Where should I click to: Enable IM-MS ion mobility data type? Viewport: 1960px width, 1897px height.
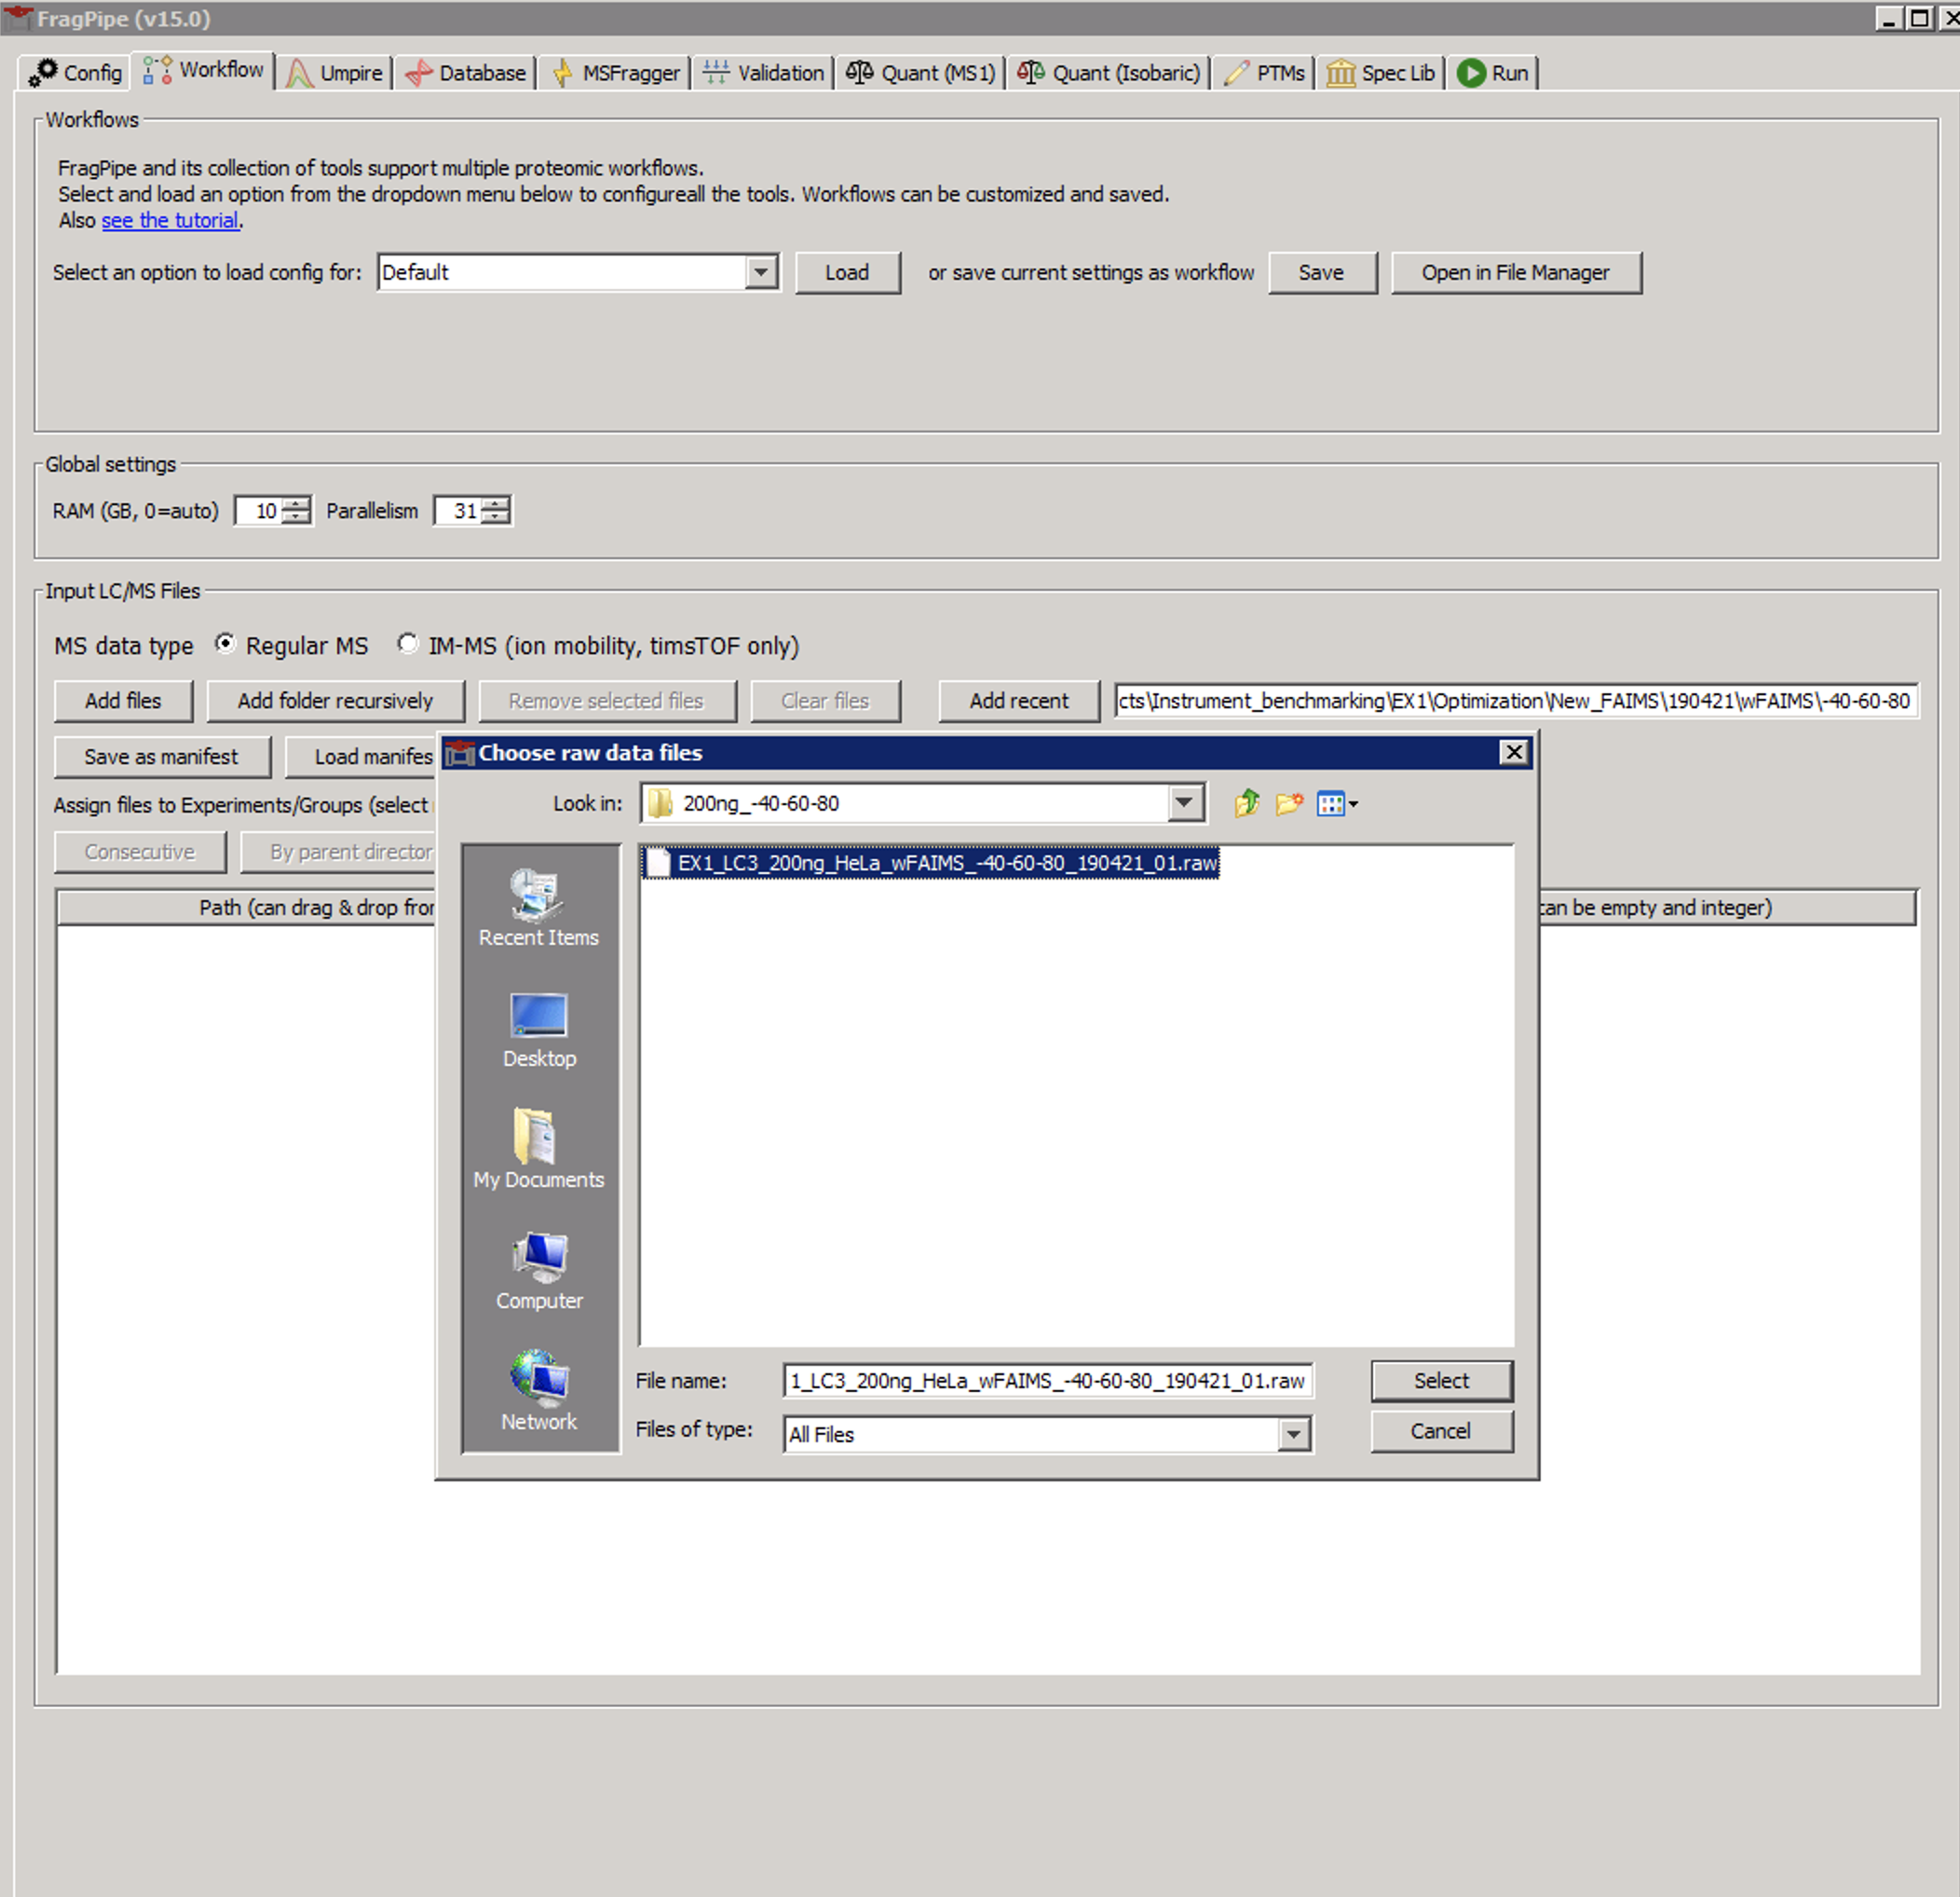coord(408,644)
